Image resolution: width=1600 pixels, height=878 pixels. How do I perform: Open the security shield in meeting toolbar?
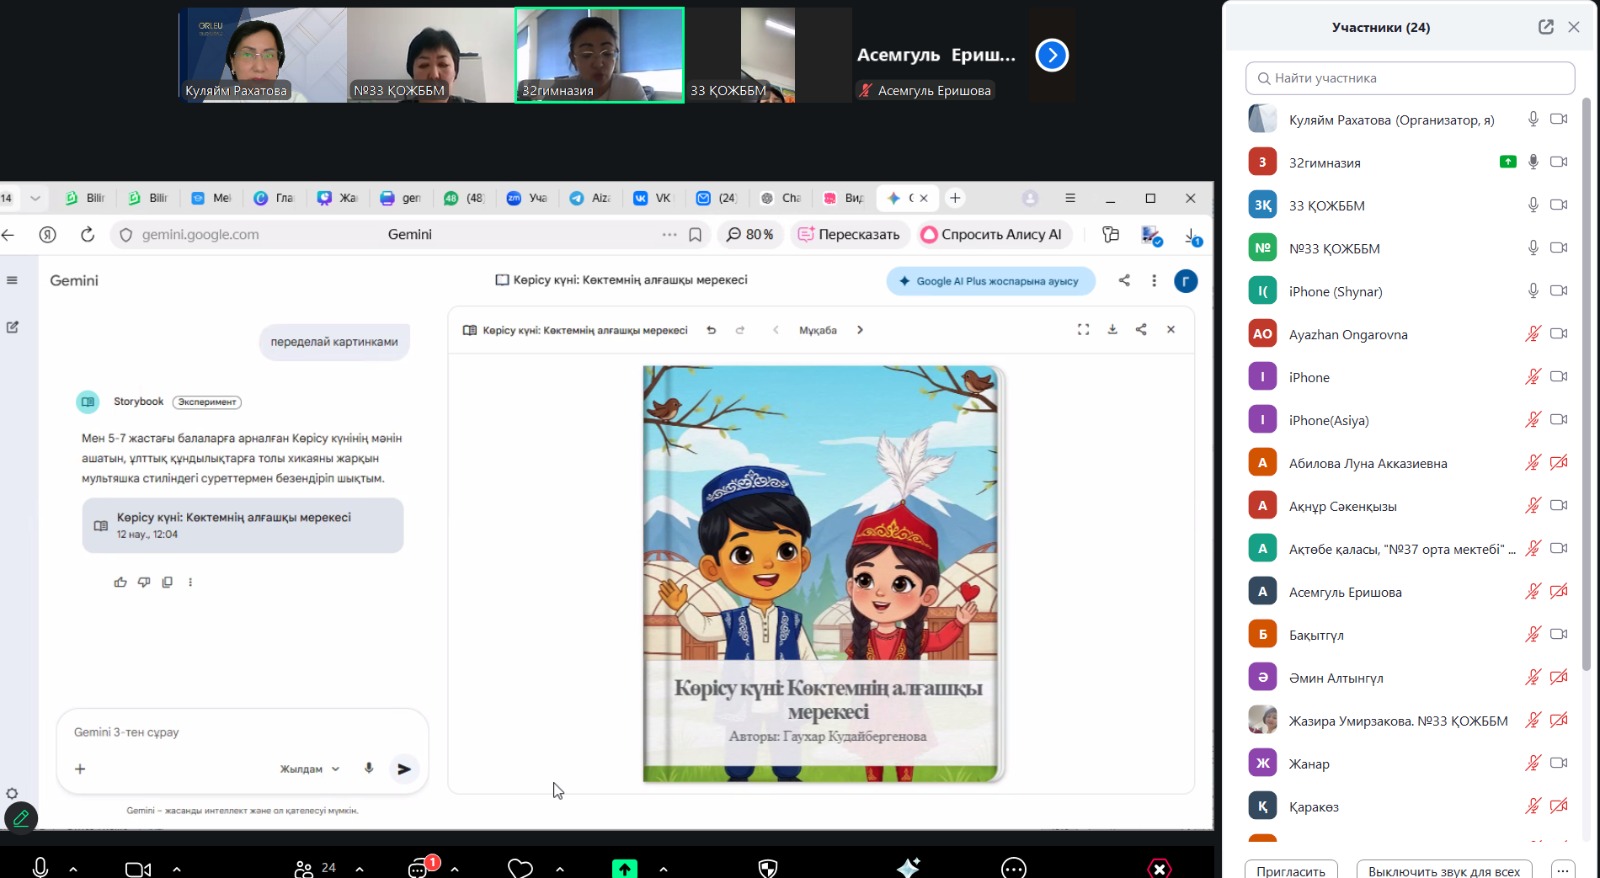(768, 868)
